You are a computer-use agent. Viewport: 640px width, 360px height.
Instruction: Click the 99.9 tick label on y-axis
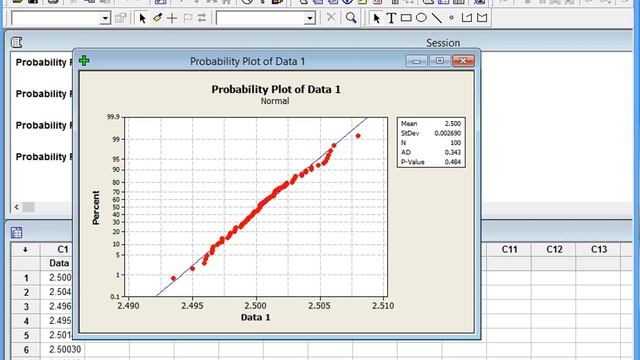(113, 117)
